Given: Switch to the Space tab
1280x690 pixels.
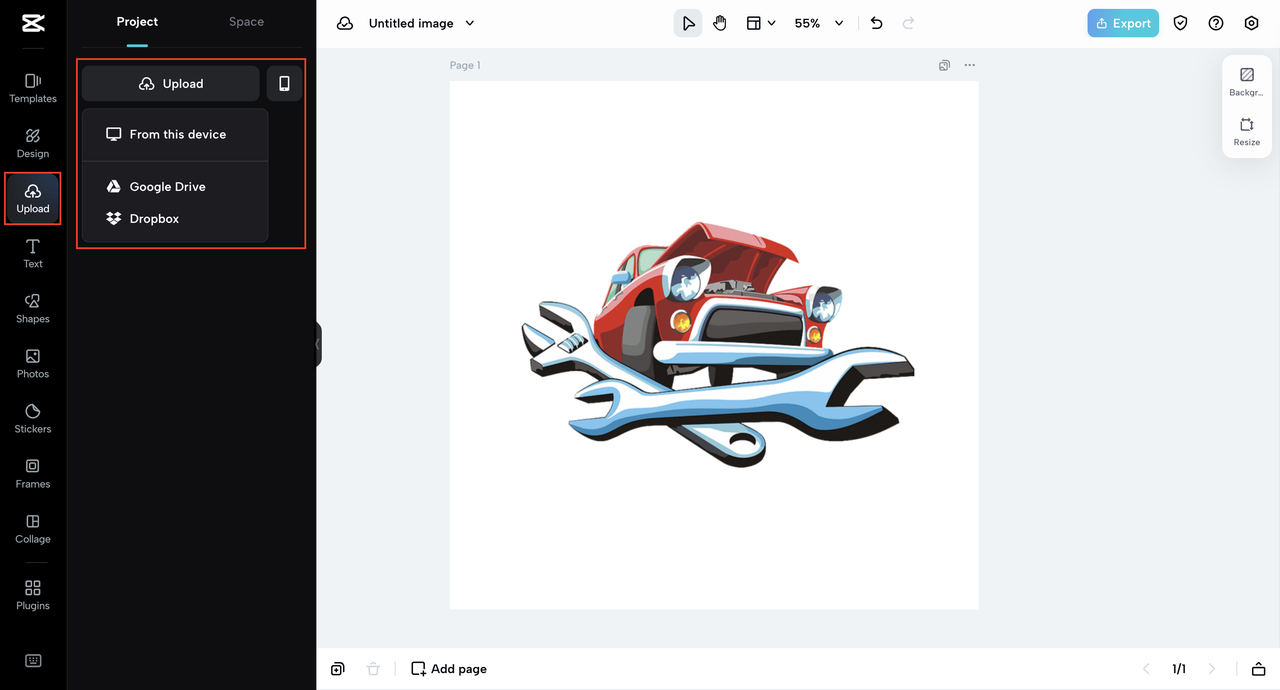Looking at the screenshot, I should click(x=246, y=22).
